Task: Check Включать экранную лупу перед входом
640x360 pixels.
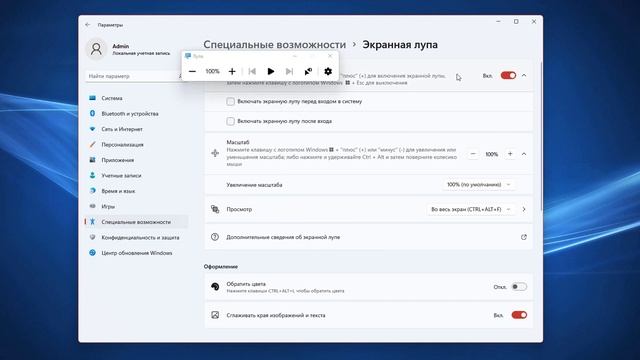Action: click(231, 101)
